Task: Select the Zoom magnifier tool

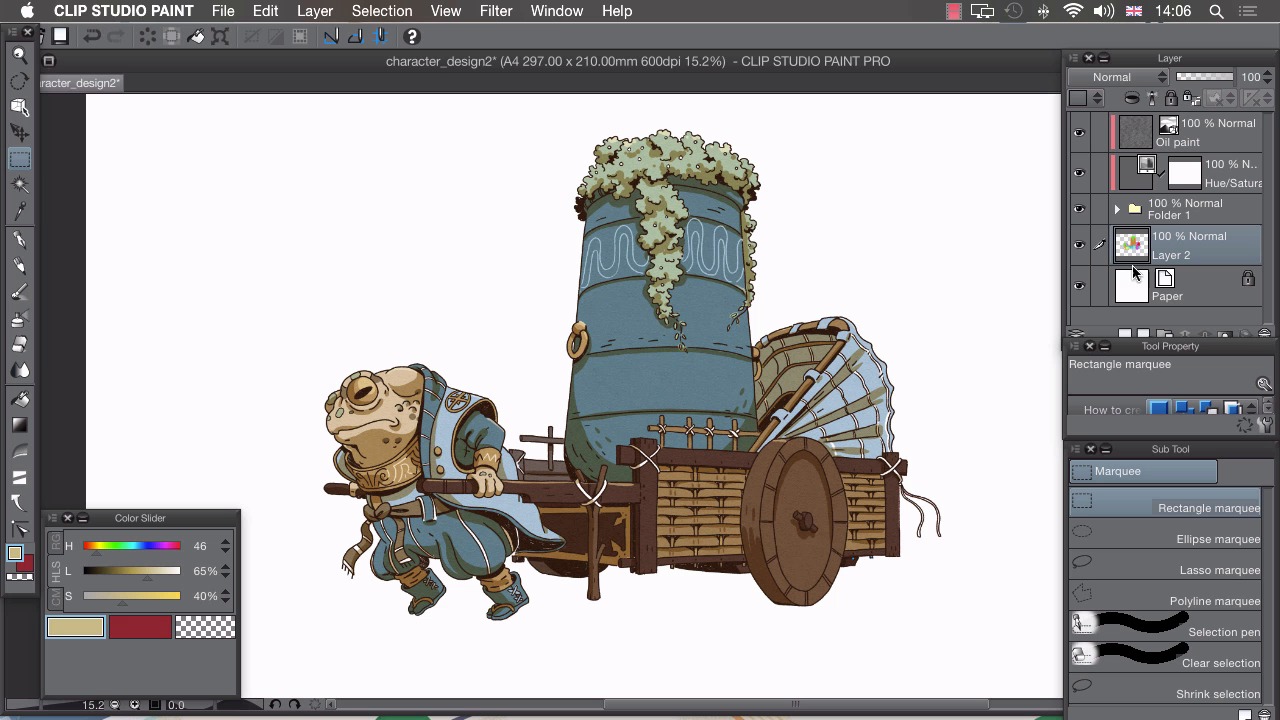Action: 19,55
